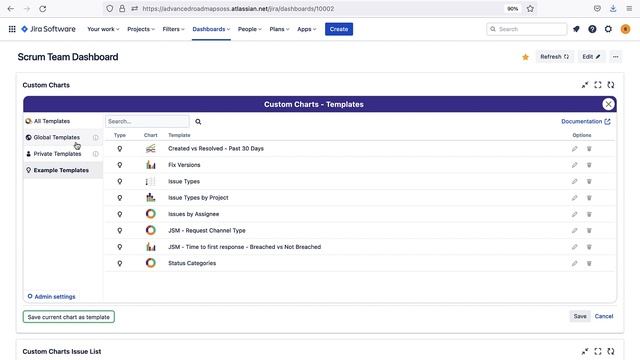This screenshot has height=360, width=640.
Task: Open the JSM Time to first response template
Action: (x=244, y=247)
